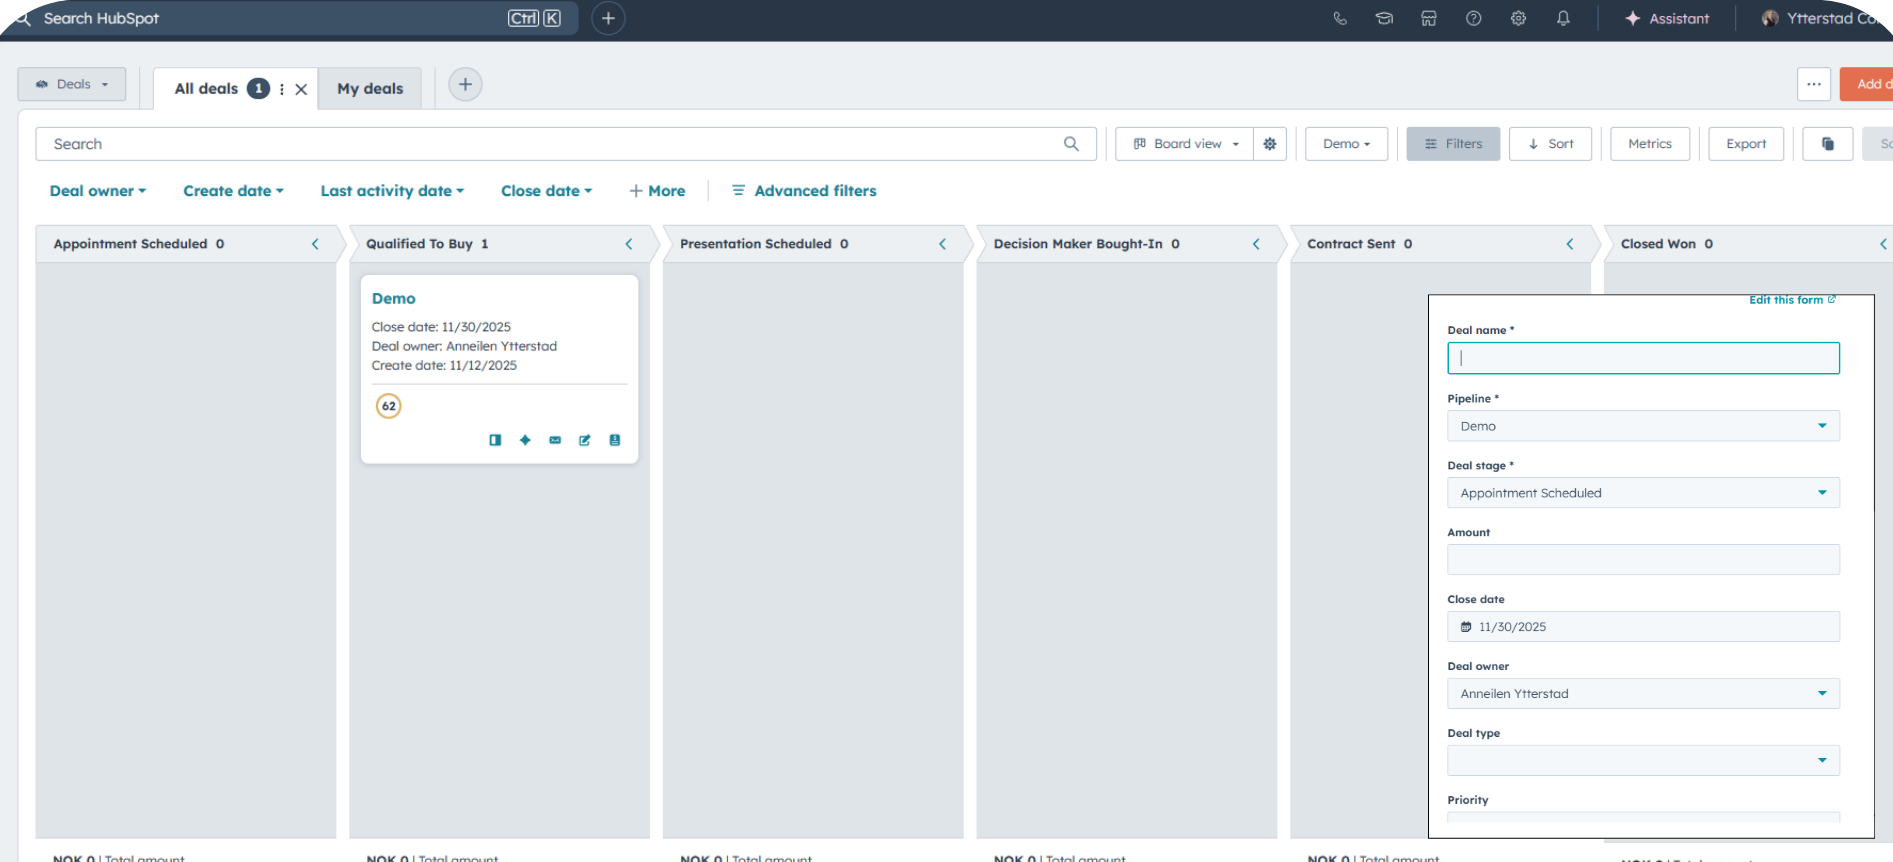Open the Demo pipeline selector in toolbar

1346,144
